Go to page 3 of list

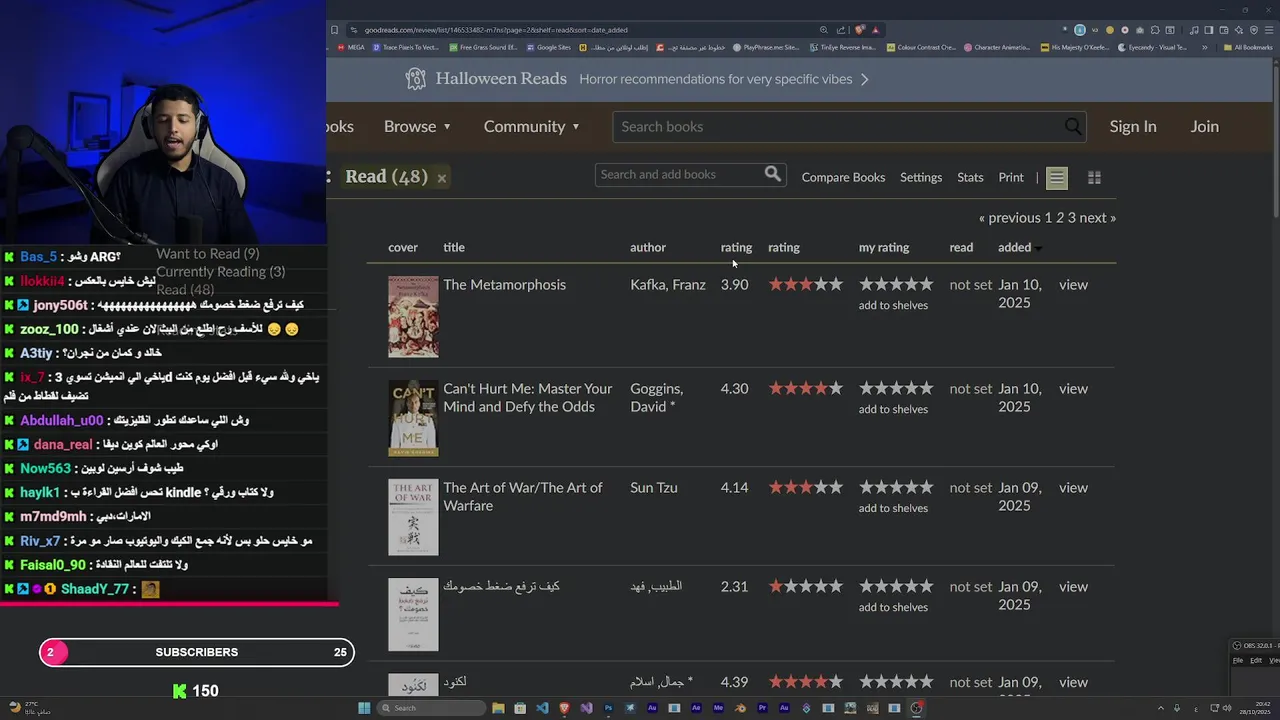click(1071, 217)
